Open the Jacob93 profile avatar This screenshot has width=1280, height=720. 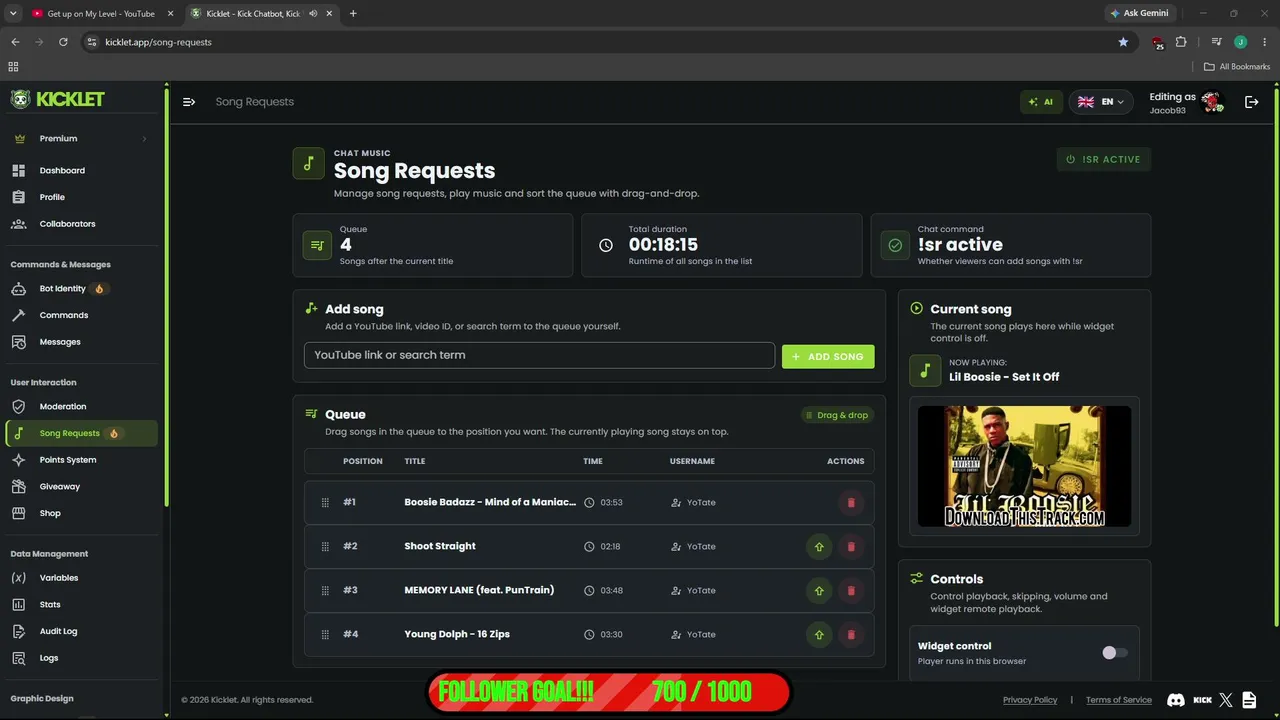tap(1212, 102)
